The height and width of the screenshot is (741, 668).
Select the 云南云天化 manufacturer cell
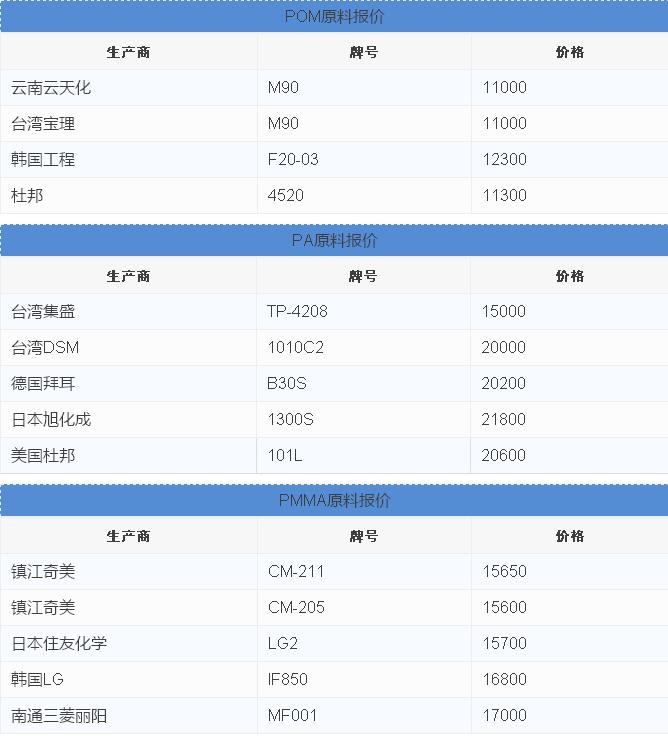[x=128, y=87]
